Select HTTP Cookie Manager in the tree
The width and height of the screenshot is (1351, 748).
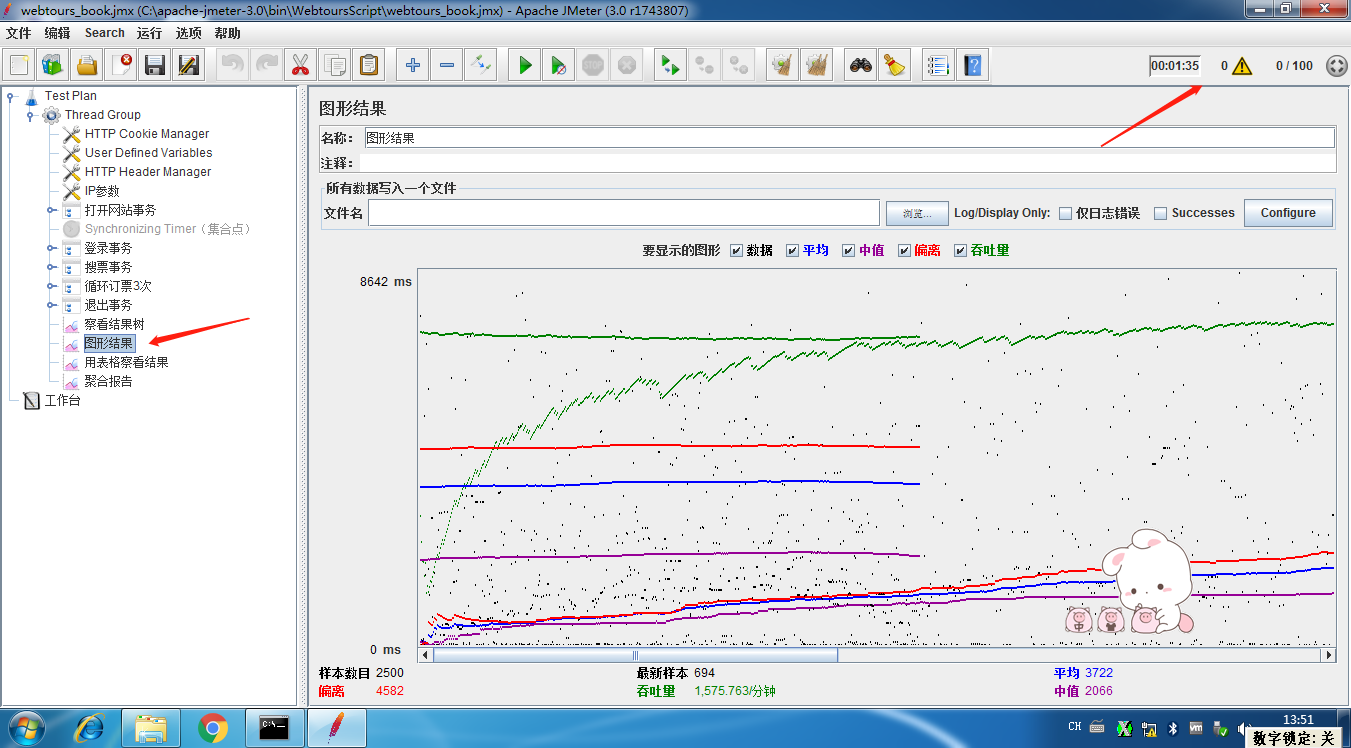point(147,134)
